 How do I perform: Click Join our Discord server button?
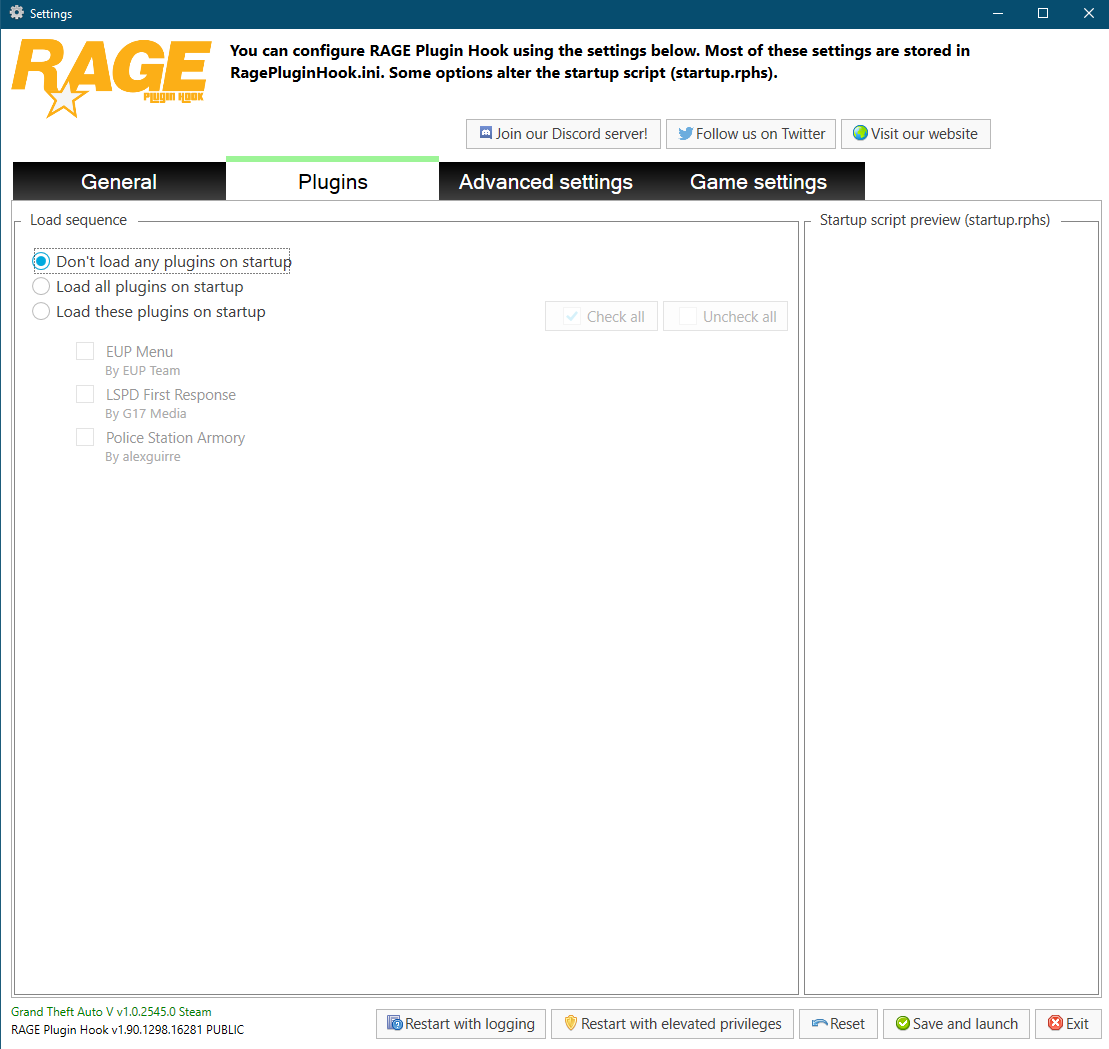(x=563, y=134)
